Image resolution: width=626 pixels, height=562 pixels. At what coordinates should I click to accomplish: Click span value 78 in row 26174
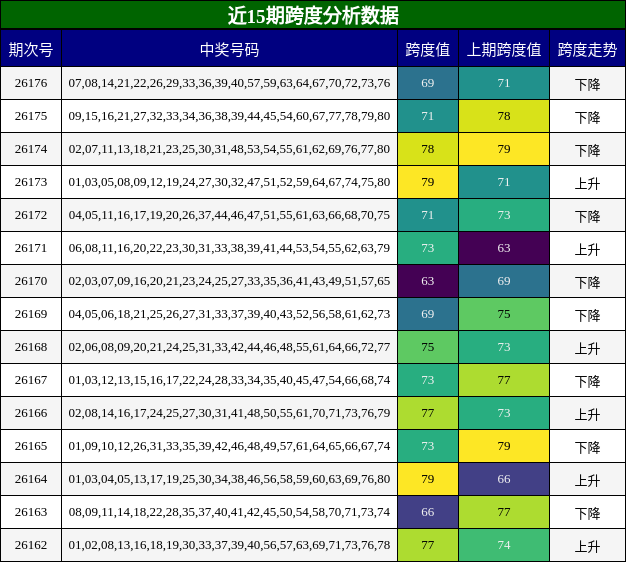click(428, 149)
